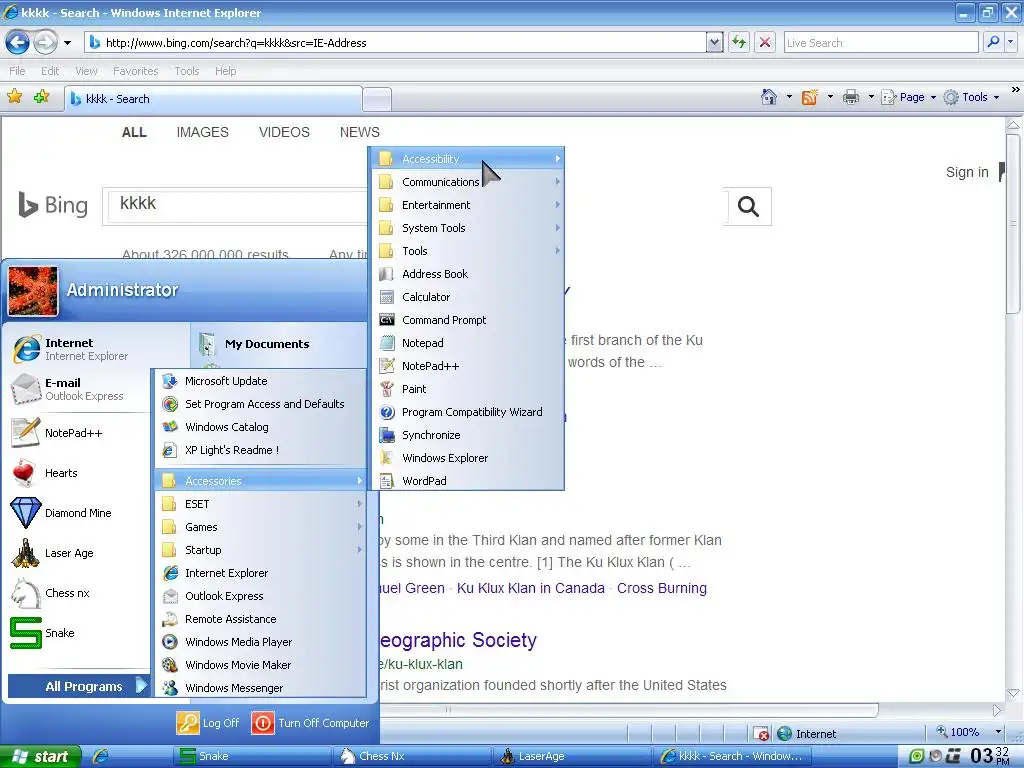Expand the Startup program folder

(260, 550)
